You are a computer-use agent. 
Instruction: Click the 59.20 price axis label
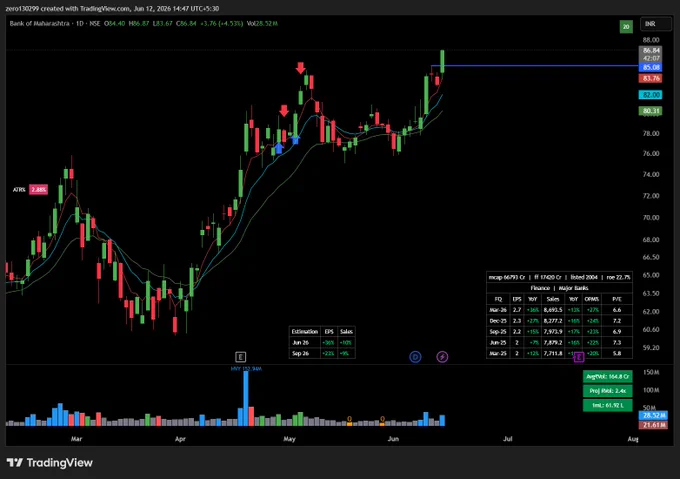[651, 348]
